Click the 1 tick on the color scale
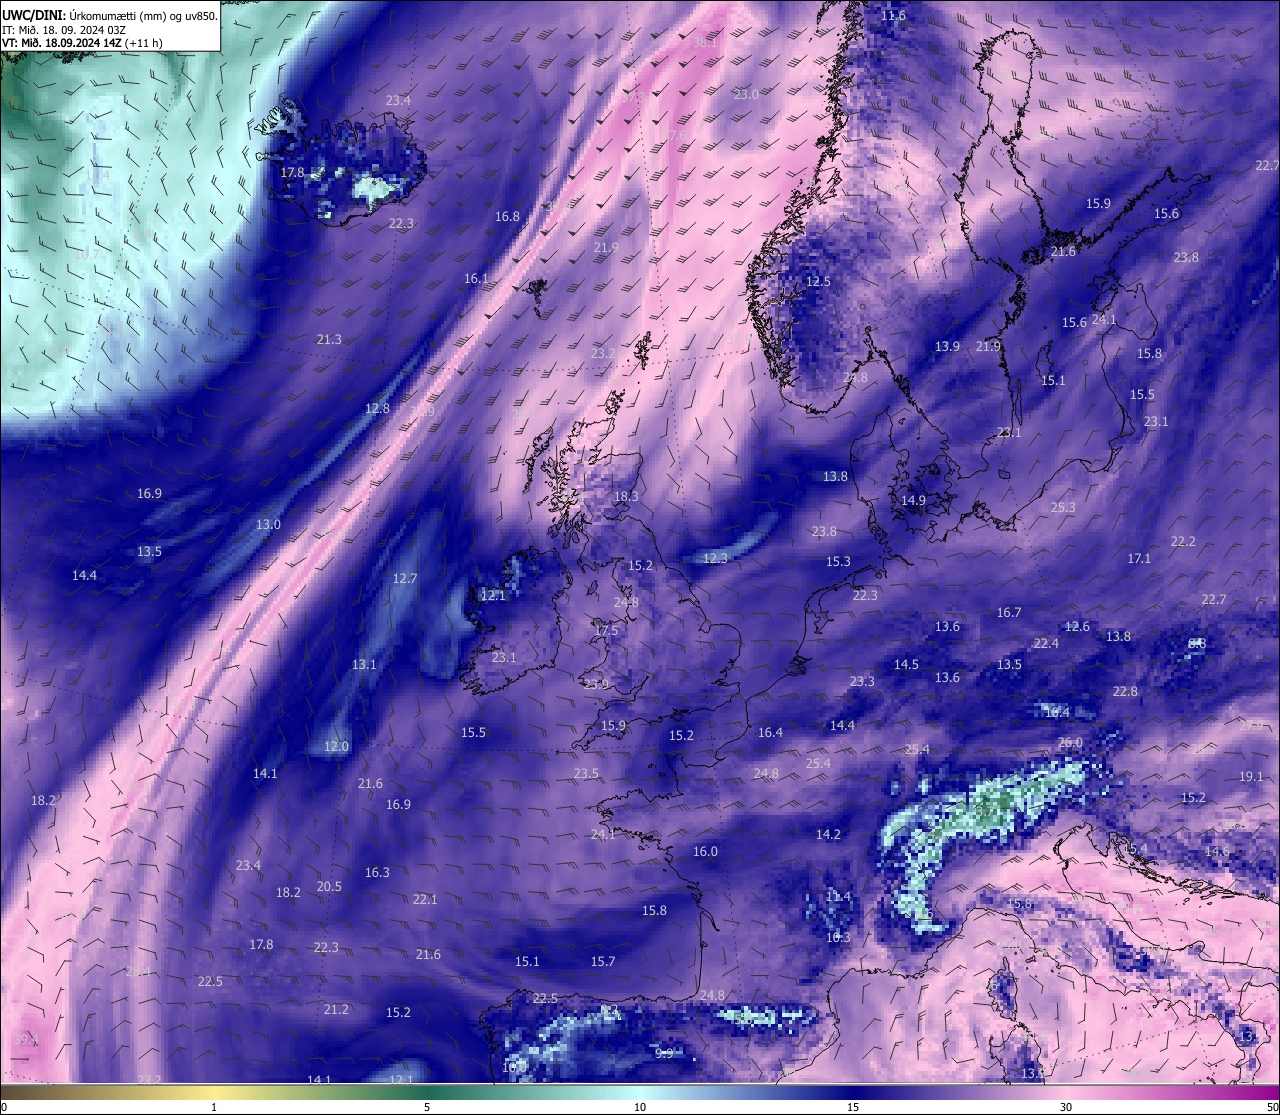Screen dimensions: 1280x1115 [214, 1107]
